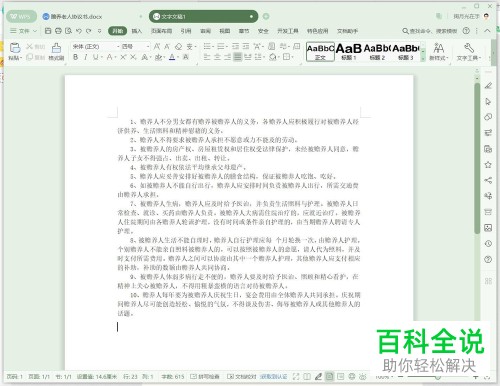Decrease font size with the smaller A icon
500x386 pixels.
click(x=167, y=46)
